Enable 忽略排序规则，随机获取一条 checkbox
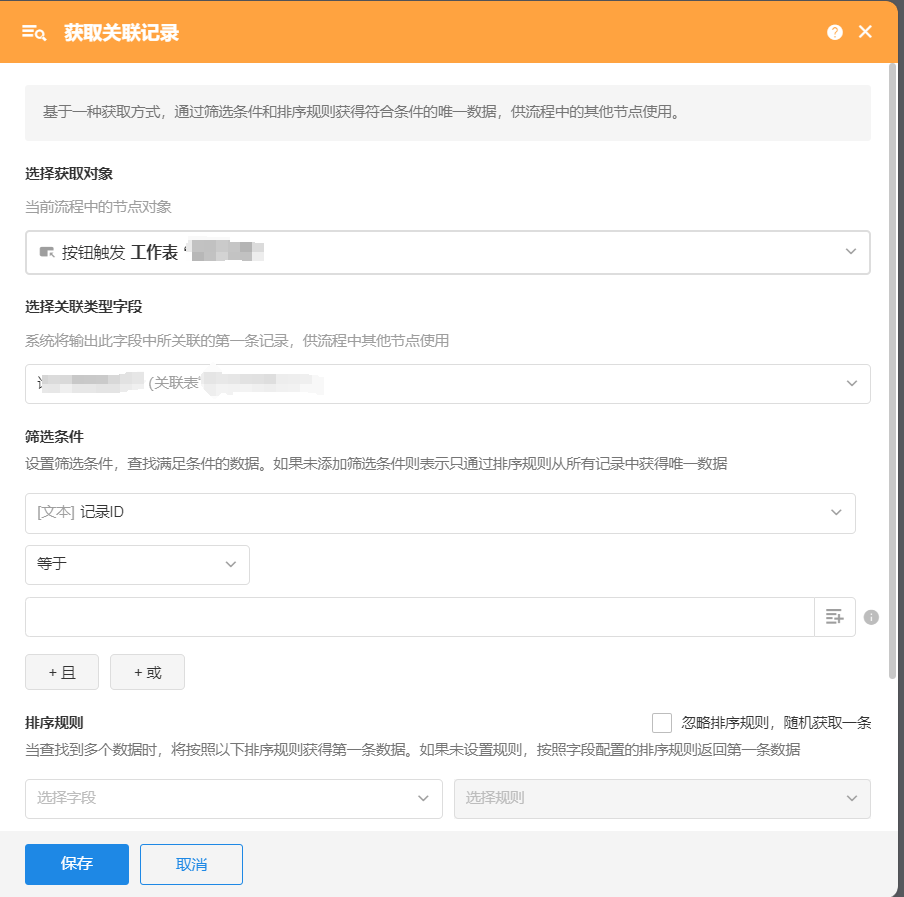The image size is (904, 897). coord(661,723)
